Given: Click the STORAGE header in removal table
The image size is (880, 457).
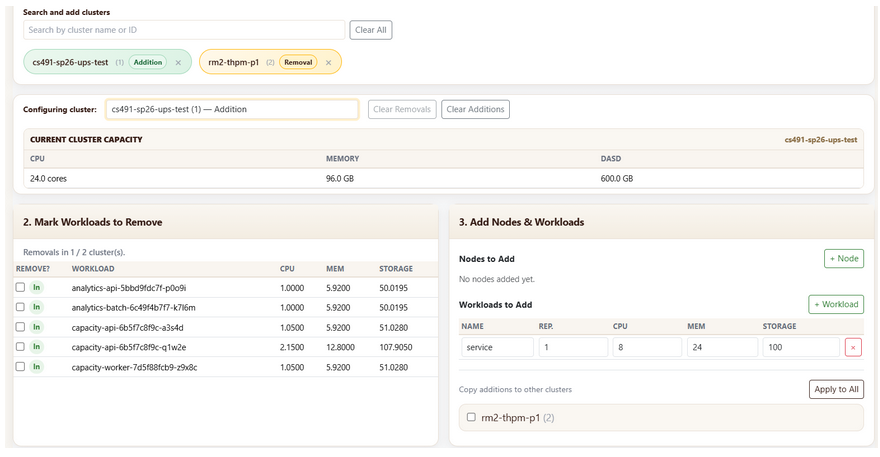Looking at the screenshot, I should (396, 269).
